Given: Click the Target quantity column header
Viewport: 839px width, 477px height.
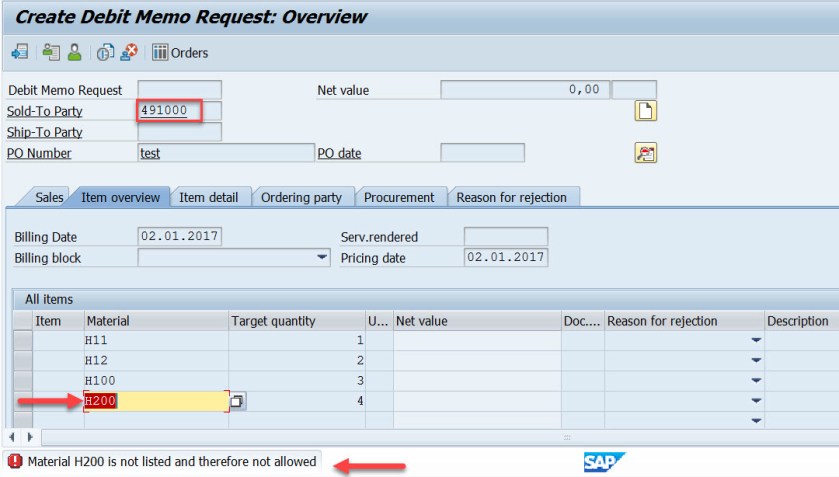Looking at the screenshot, I should [x=297, y=321].
